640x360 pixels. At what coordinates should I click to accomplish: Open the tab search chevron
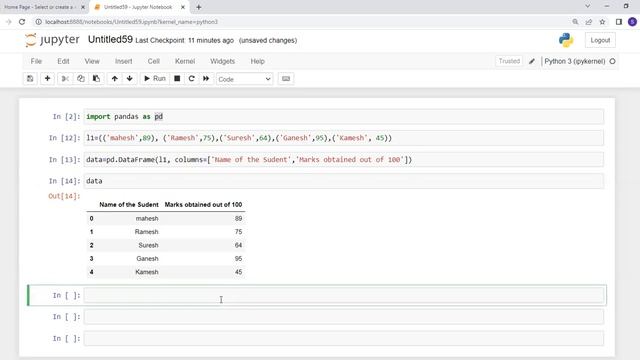tap(587, 6)
